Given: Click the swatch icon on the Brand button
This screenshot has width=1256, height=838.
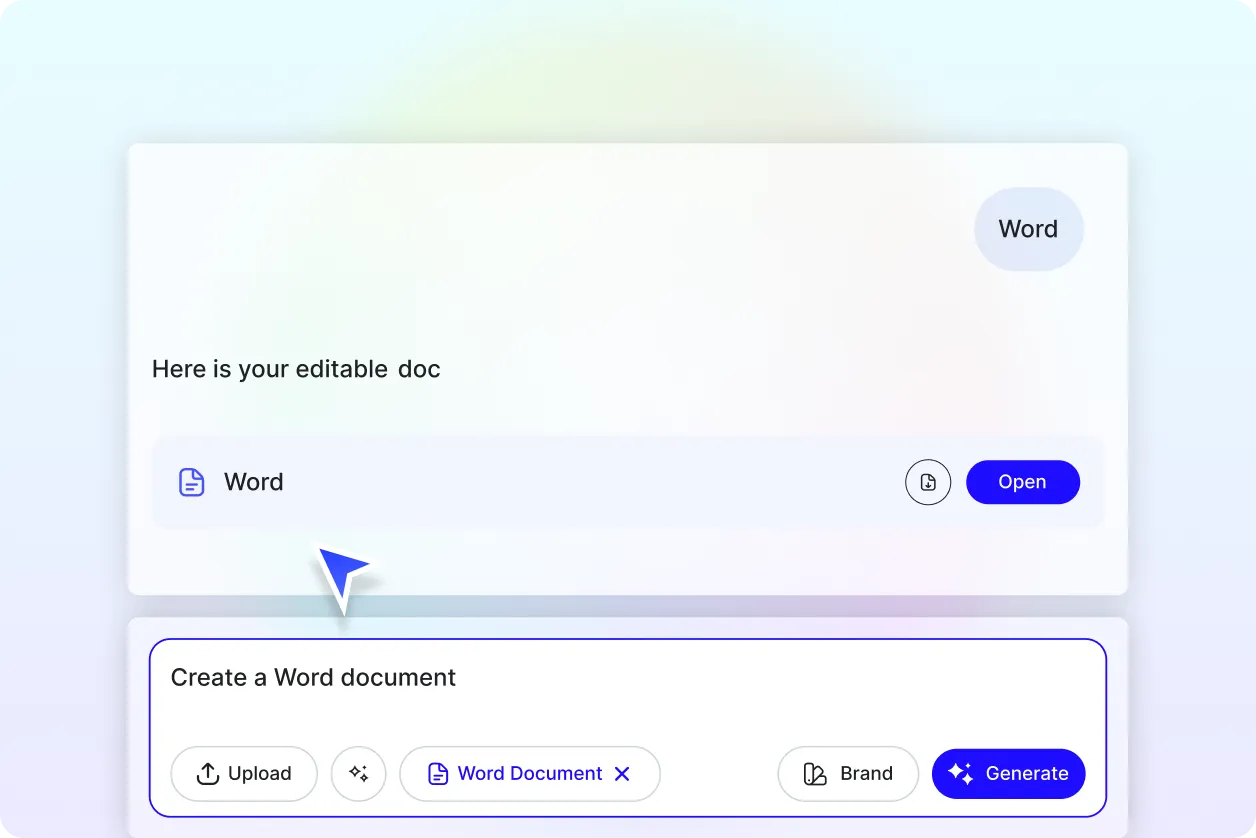Looking at the screenshot, I should 815,773.
